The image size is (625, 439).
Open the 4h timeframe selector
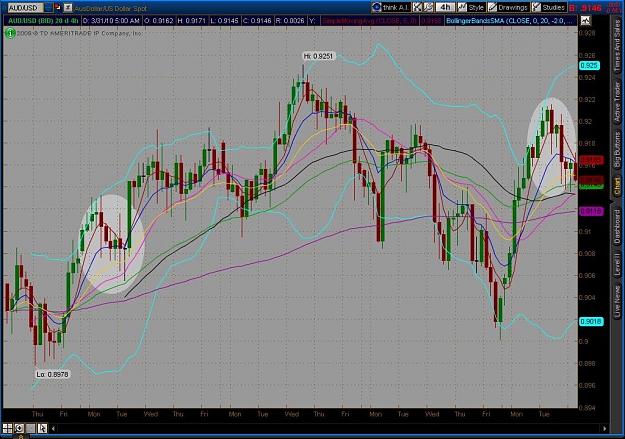(x=446, y=7)
